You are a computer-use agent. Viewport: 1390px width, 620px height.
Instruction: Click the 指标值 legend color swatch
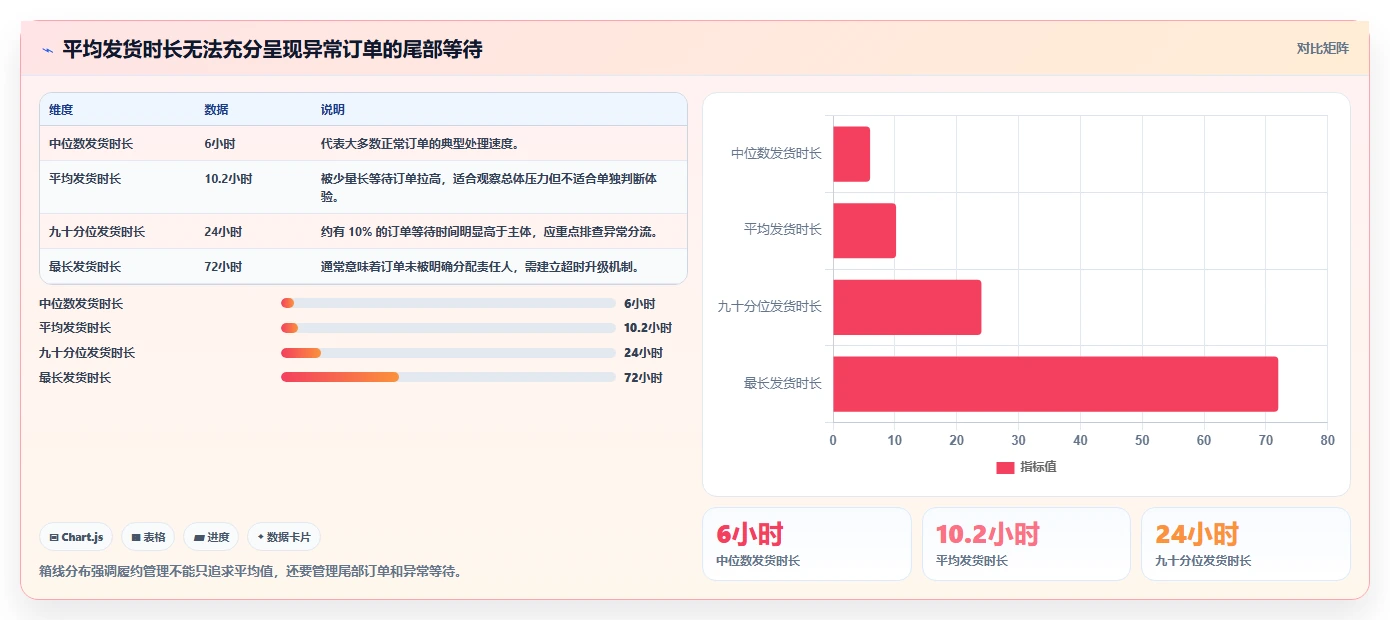pyautogui.click(x=1005, y=467)
